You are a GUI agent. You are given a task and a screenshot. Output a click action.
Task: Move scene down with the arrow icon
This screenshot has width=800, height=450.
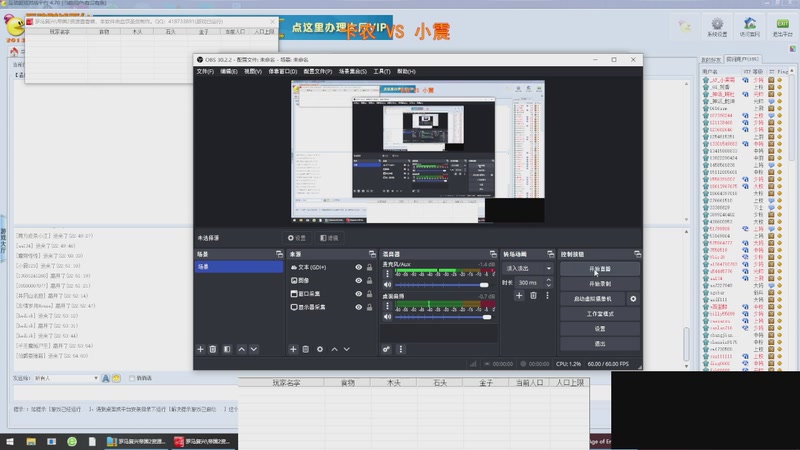pos(254,349)
